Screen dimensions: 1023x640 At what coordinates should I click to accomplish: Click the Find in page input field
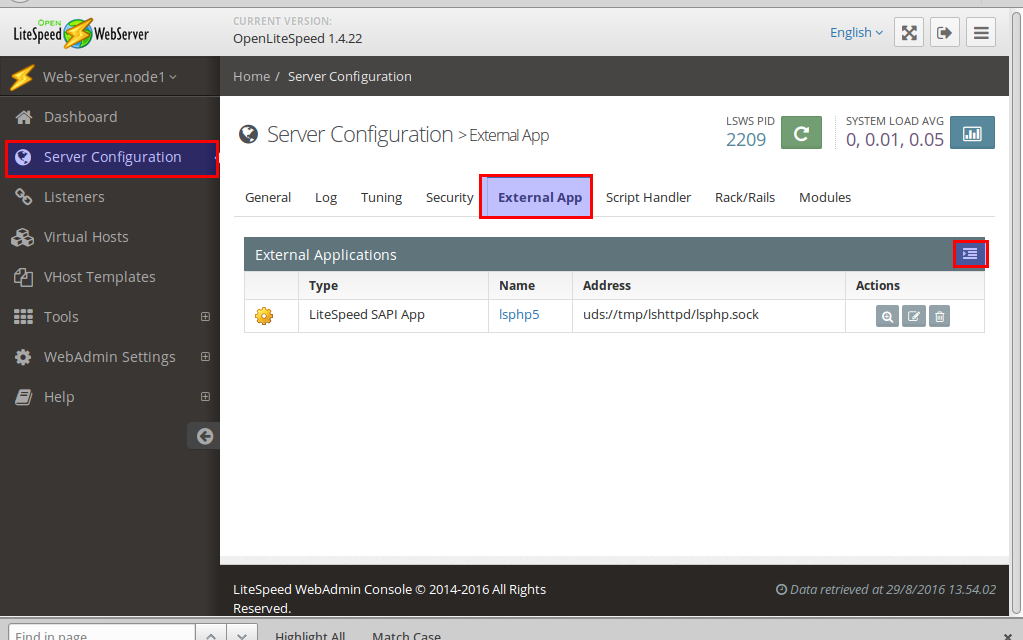pyautogui.click(x=101, y=634)
